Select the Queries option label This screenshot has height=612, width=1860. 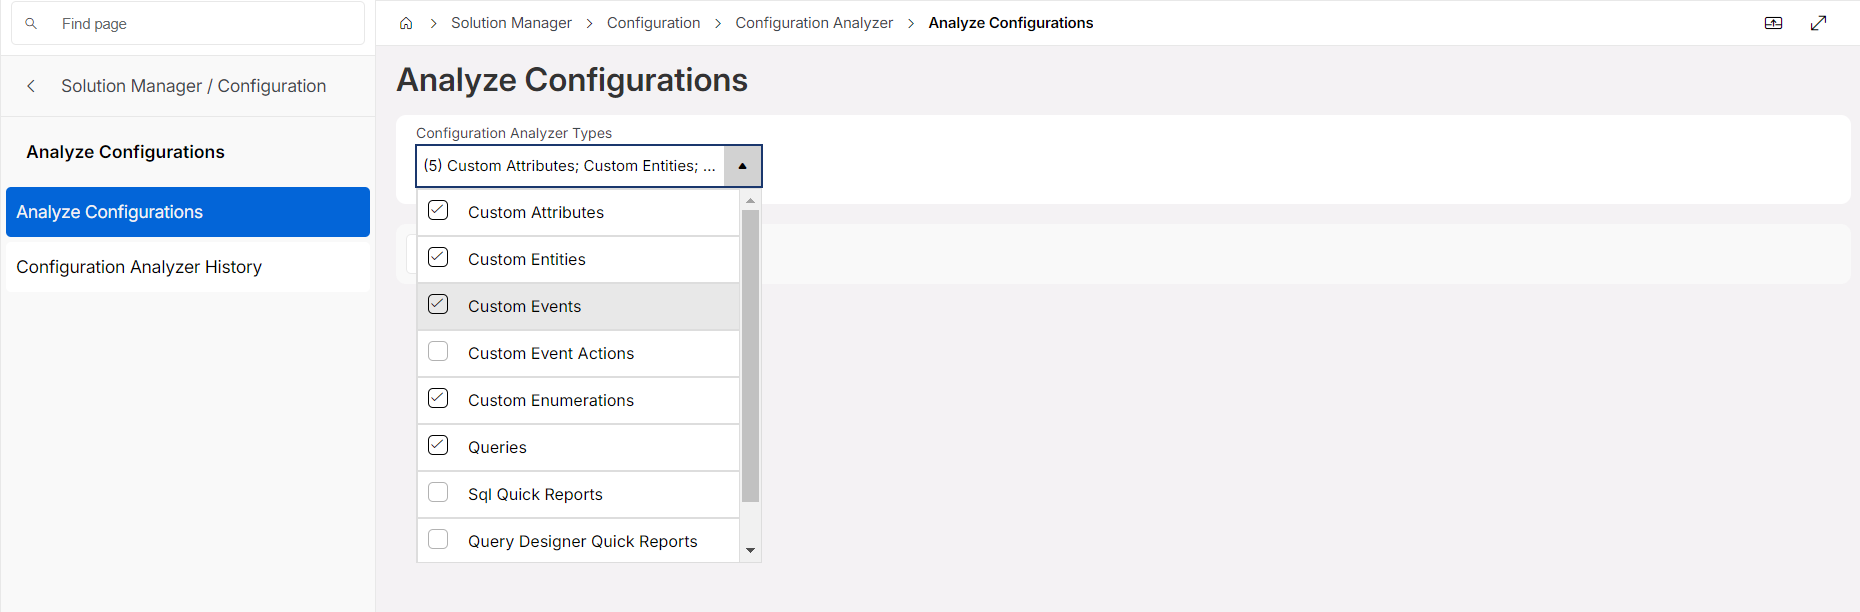[x=497, y=447]
